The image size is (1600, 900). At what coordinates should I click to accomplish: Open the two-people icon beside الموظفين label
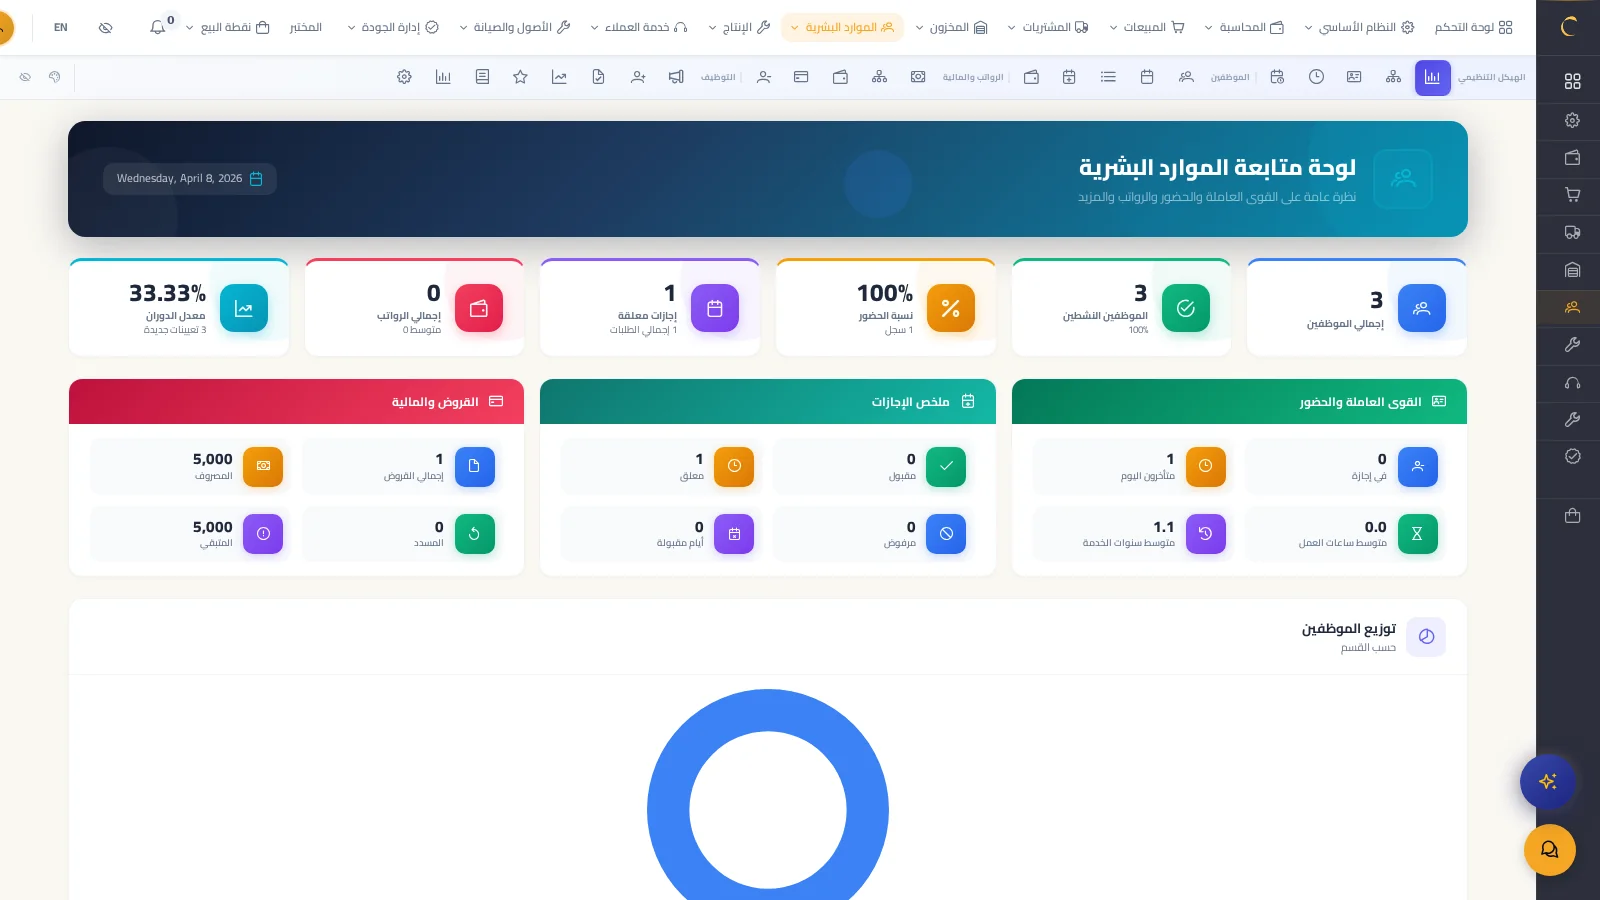1186,77
